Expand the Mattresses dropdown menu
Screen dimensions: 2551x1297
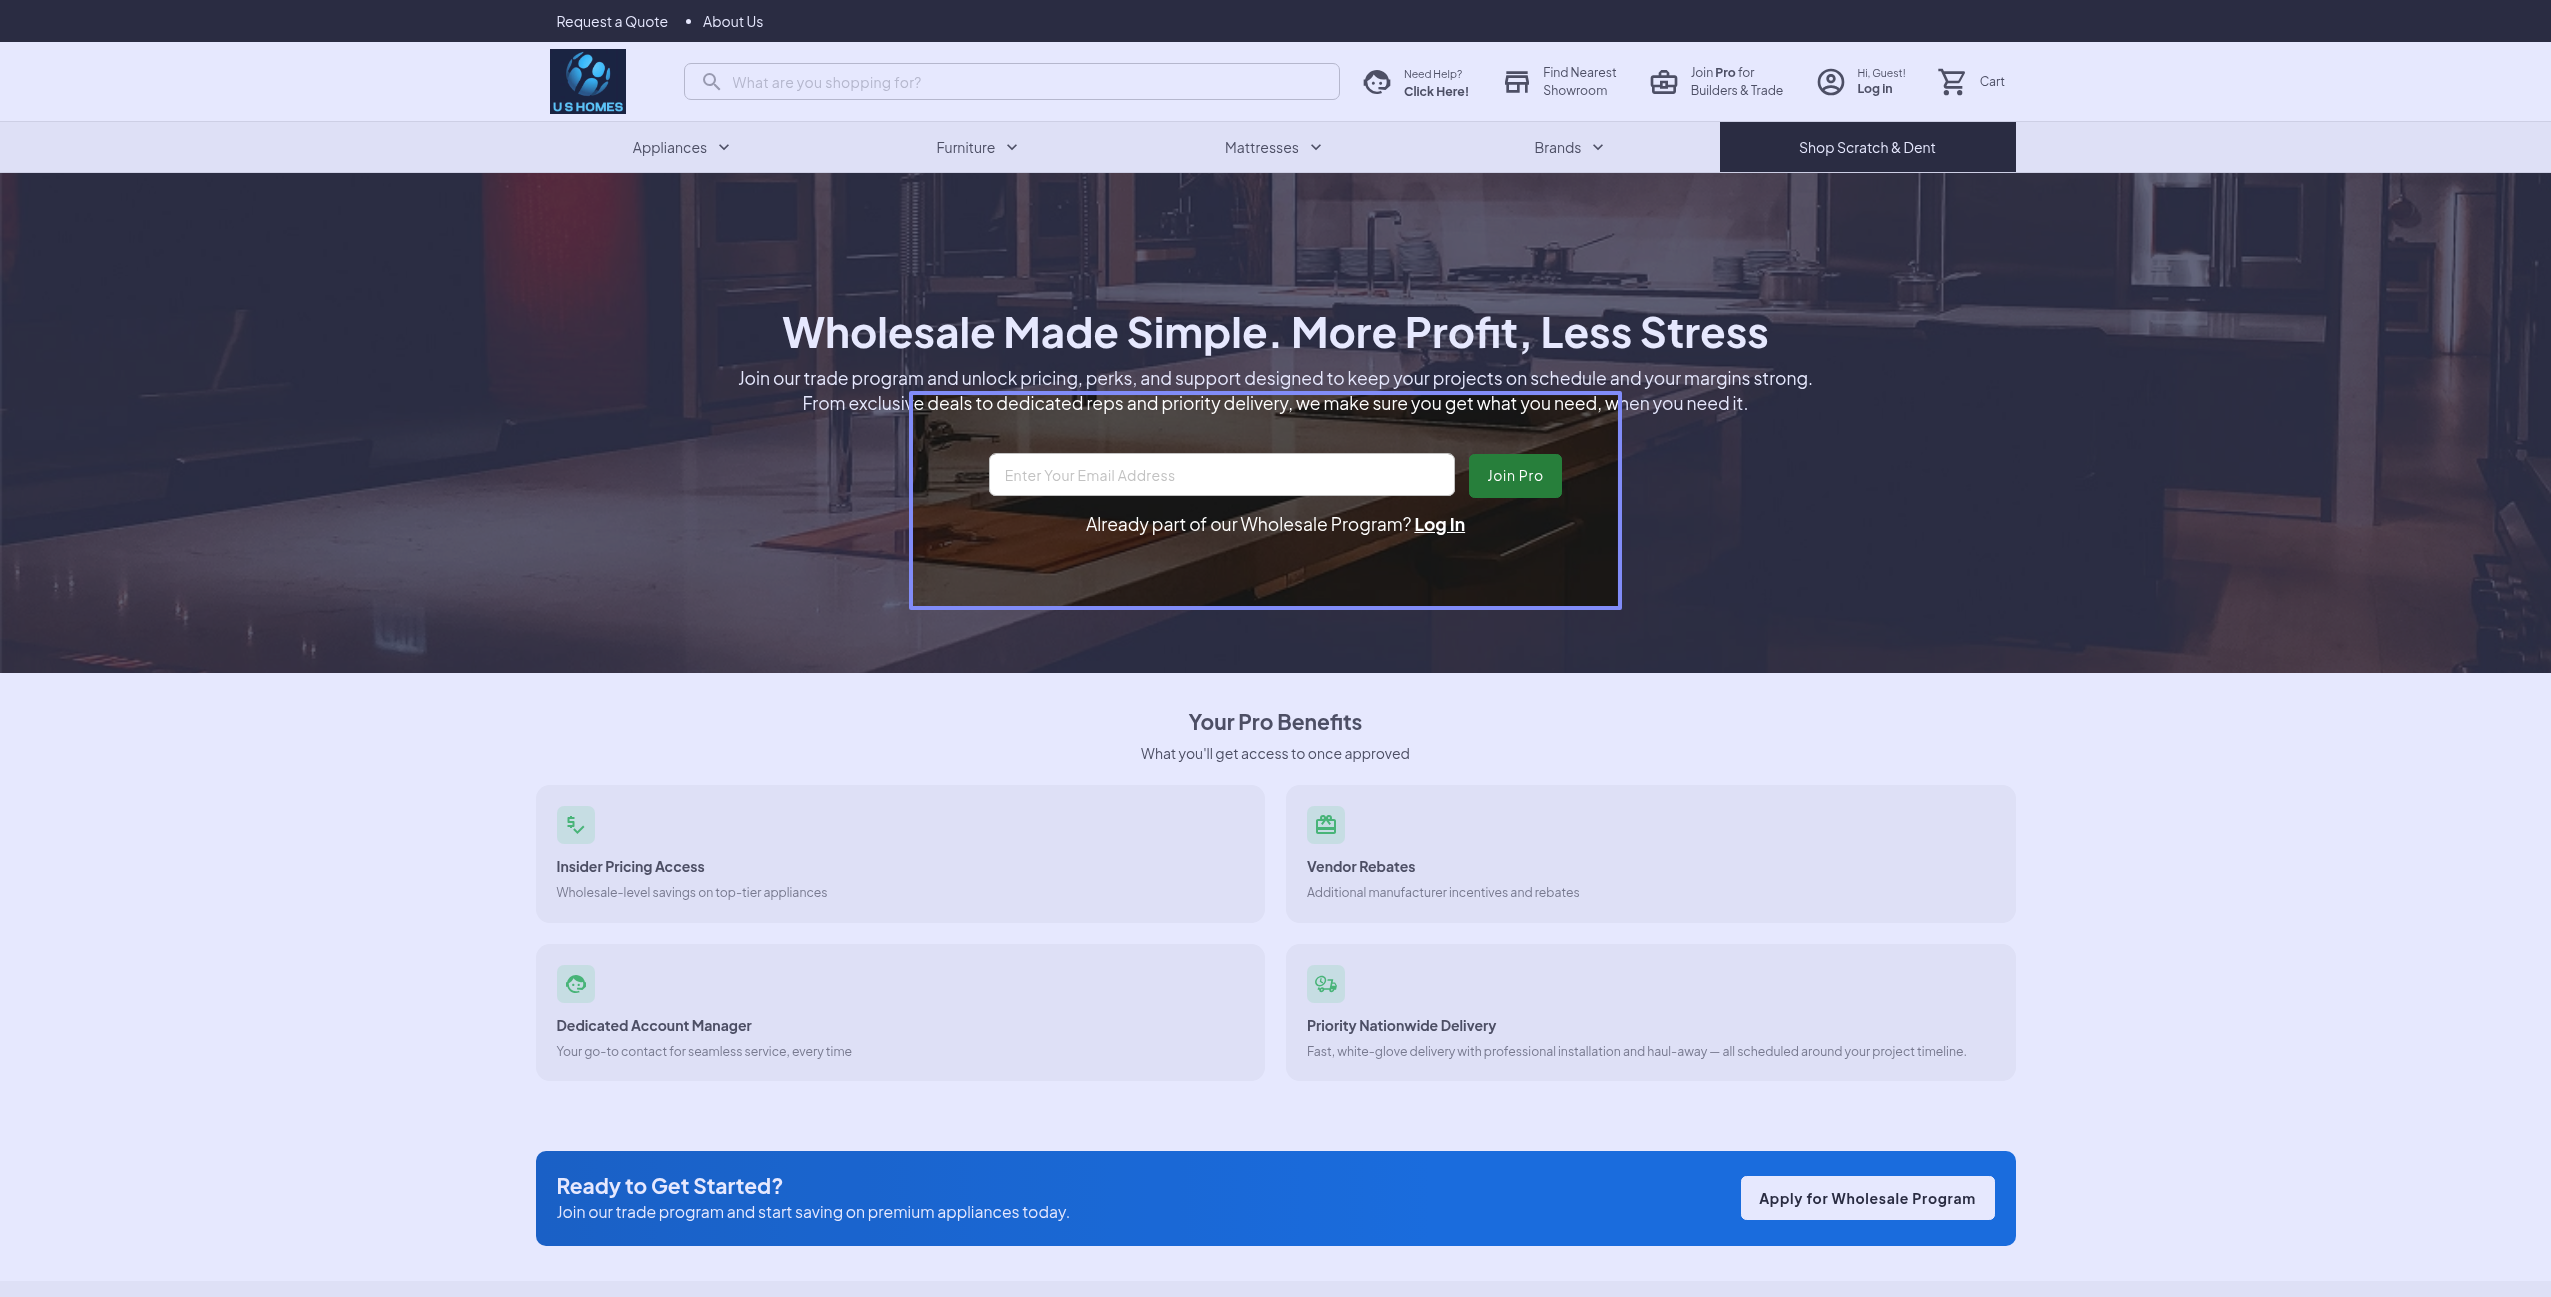tap(1273, 148)
